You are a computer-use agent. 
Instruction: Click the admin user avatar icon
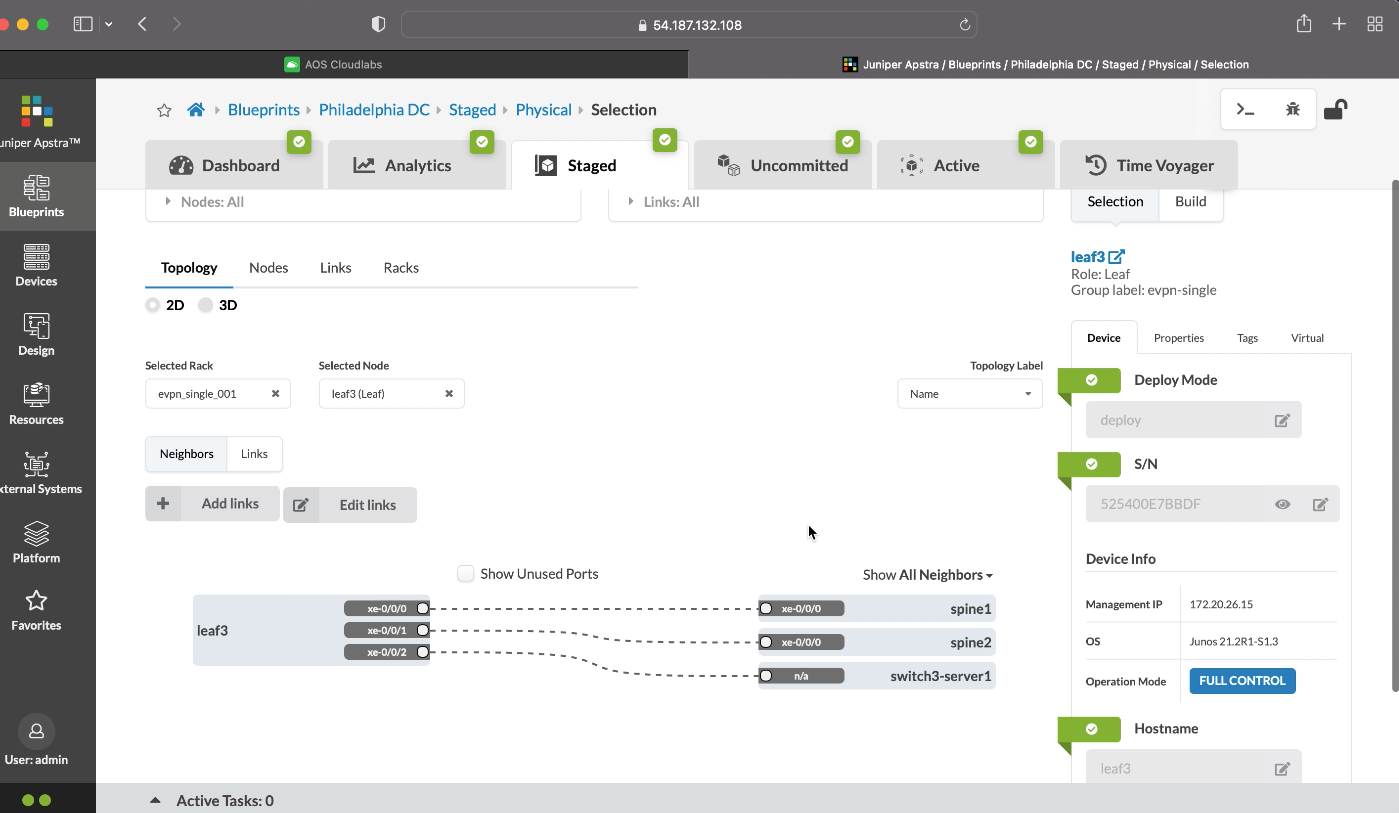coord(37,731)
